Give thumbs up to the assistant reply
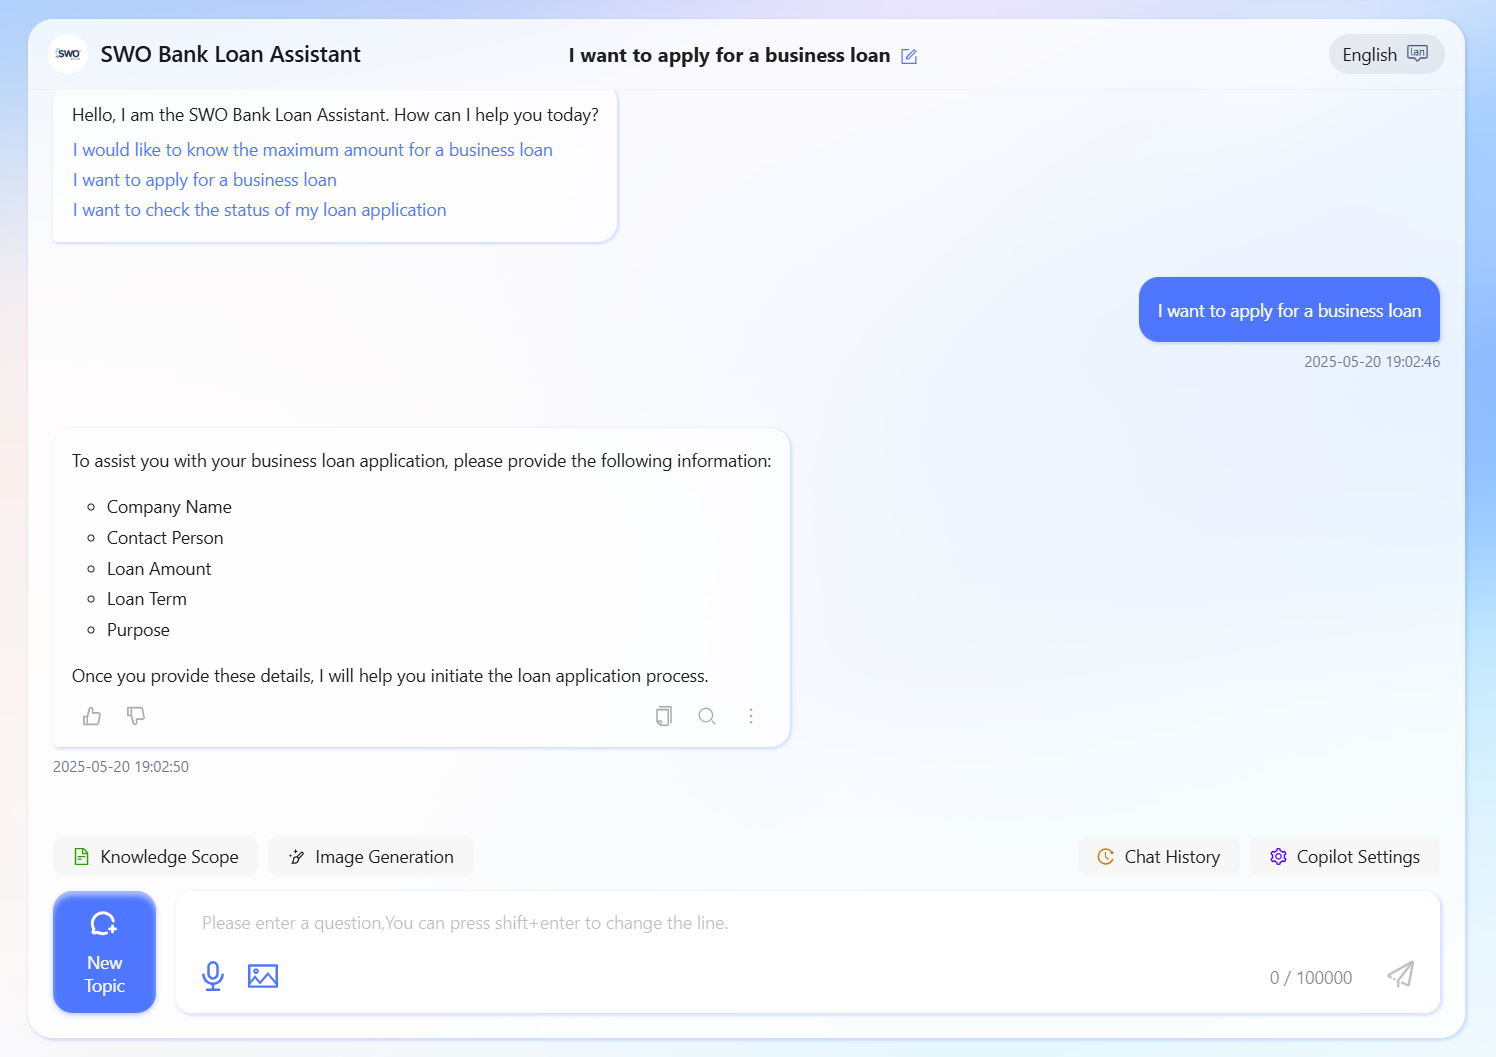Screen dimensions: 1496x1057 pyautogui.click(x=92, y=716)
